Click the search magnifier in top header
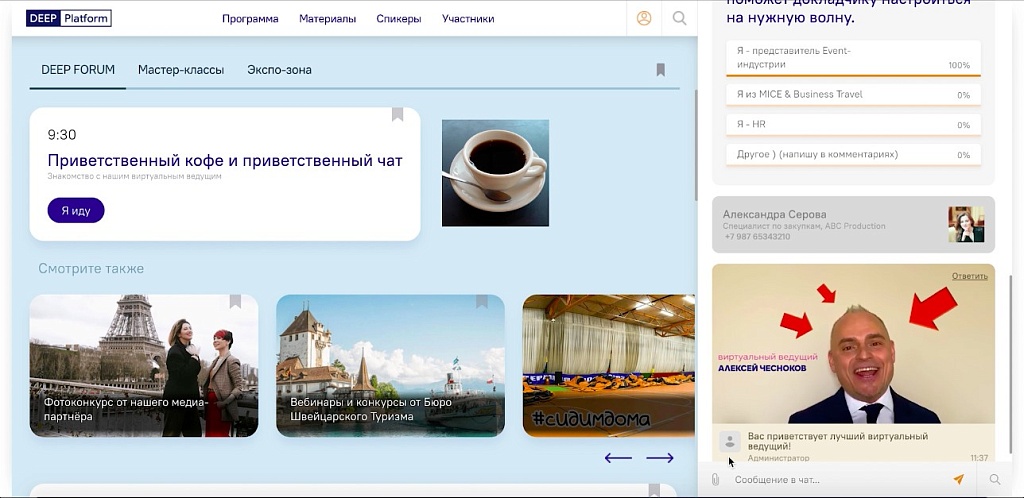The height and width of the screenshot is (498, 1024). tap(679, 18)
